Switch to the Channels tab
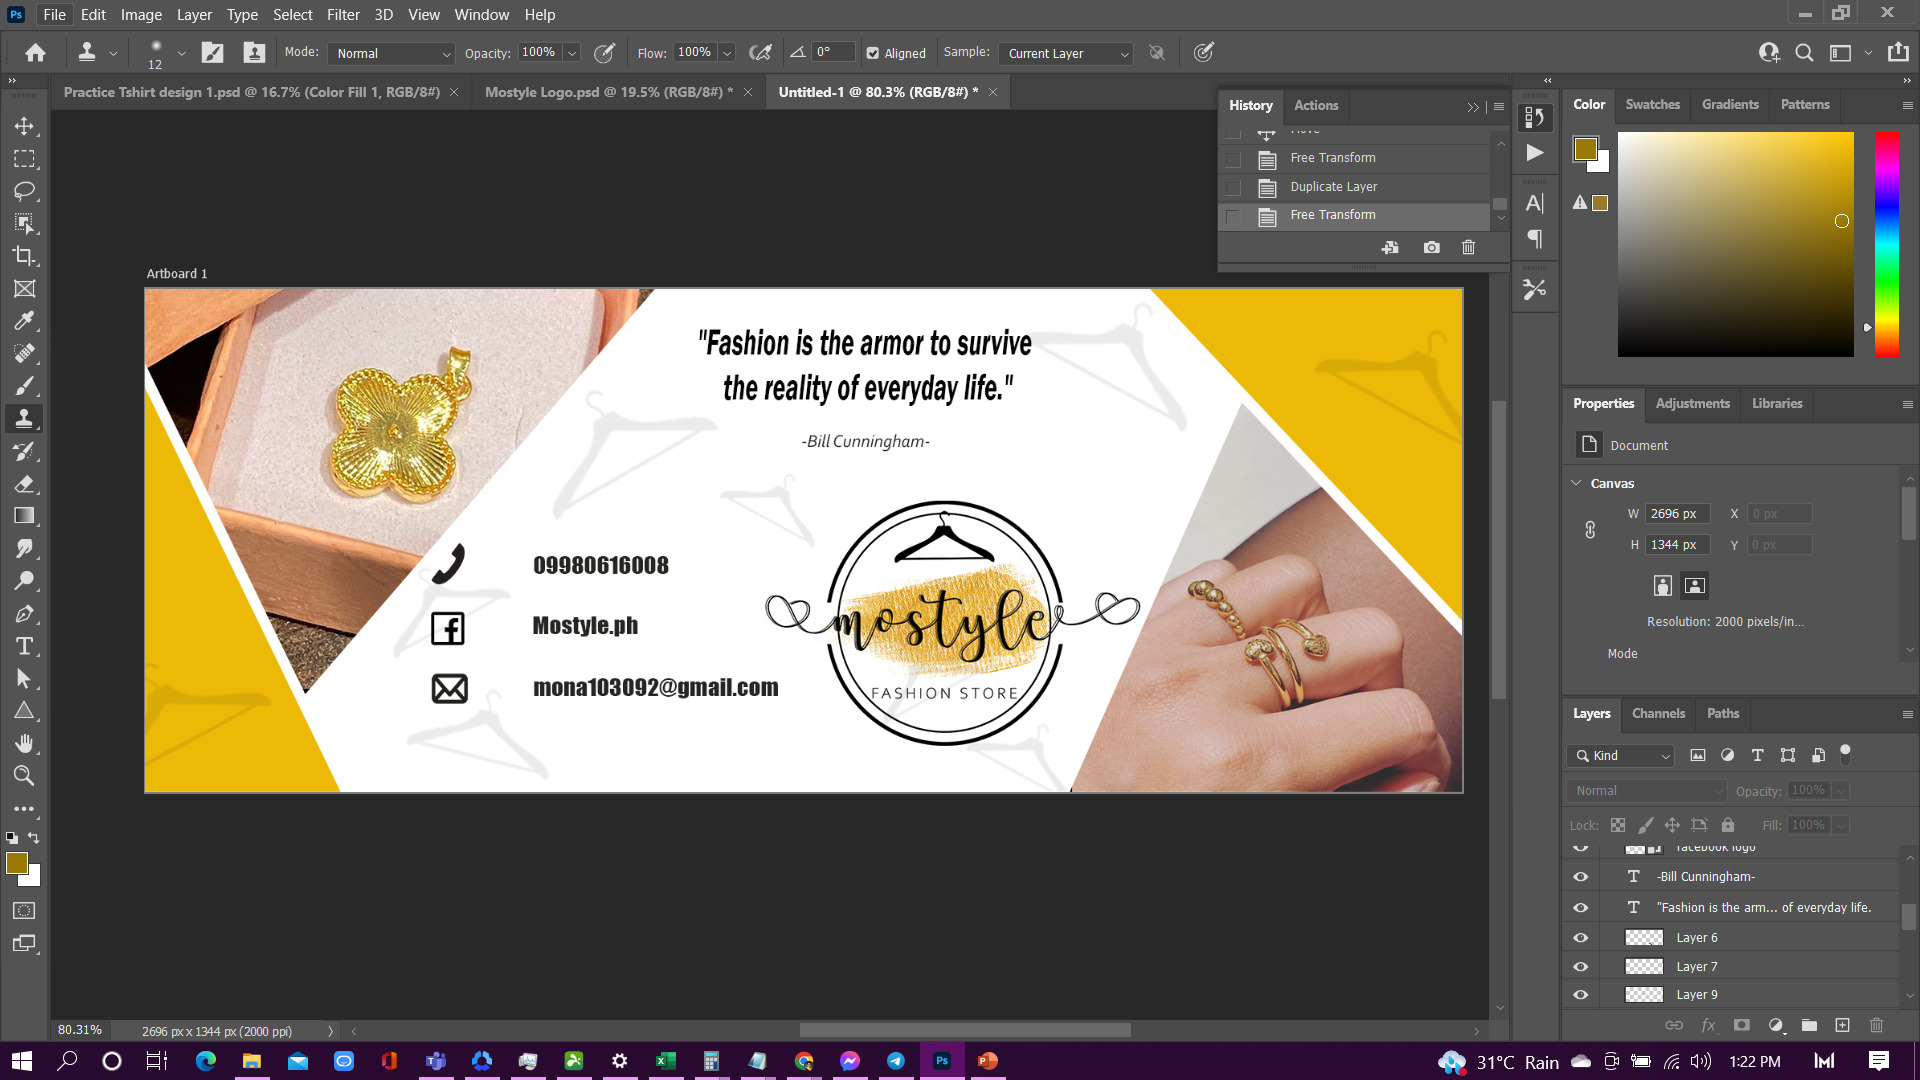This screenshot has height=1080, width=1920. point(1658,714)
